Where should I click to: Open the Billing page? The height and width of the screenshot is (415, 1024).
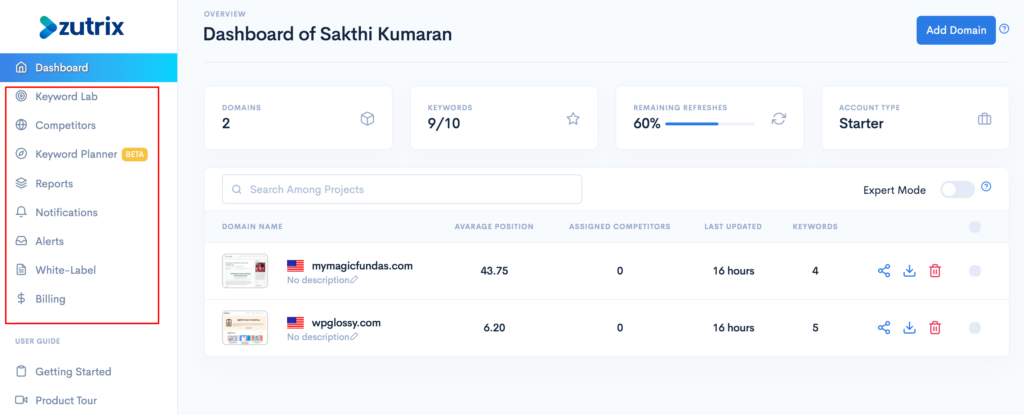click(50, 299)
